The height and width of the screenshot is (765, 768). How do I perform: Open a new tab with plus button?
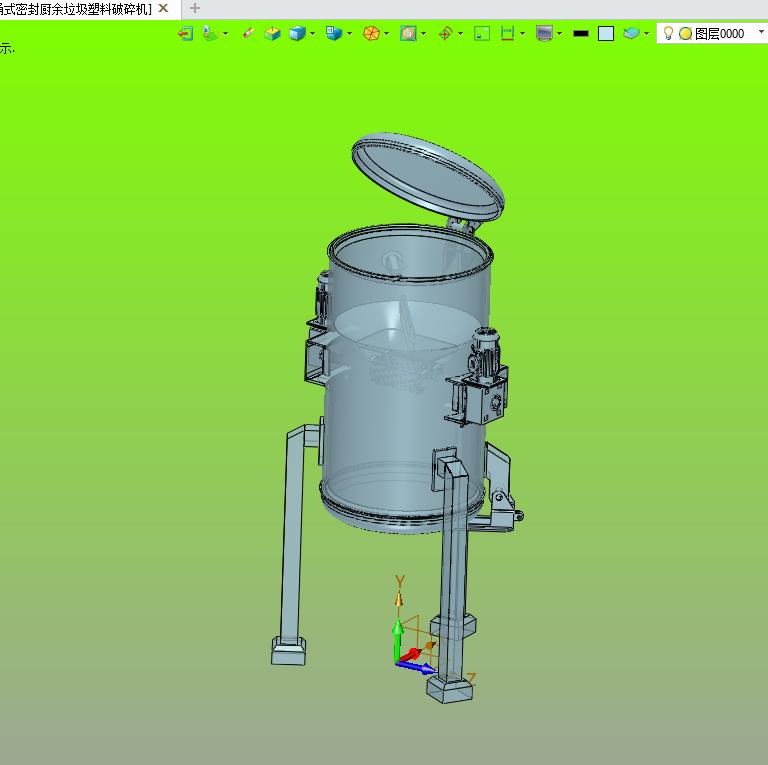(x=195, y=8)
